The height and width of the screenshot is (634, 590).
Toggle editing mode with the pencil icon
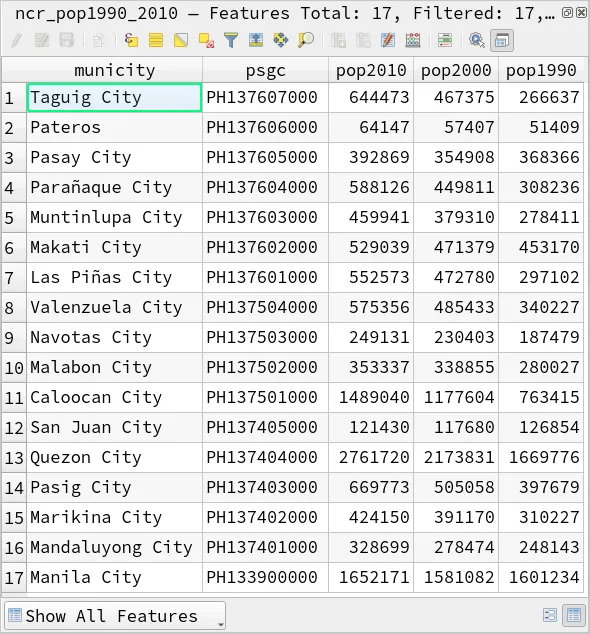[x=17, y=40]
